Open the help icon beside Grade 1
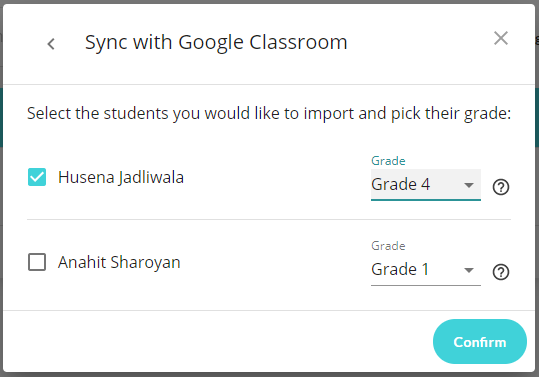This screenshot has width=539, height=377. click(501, 272)
